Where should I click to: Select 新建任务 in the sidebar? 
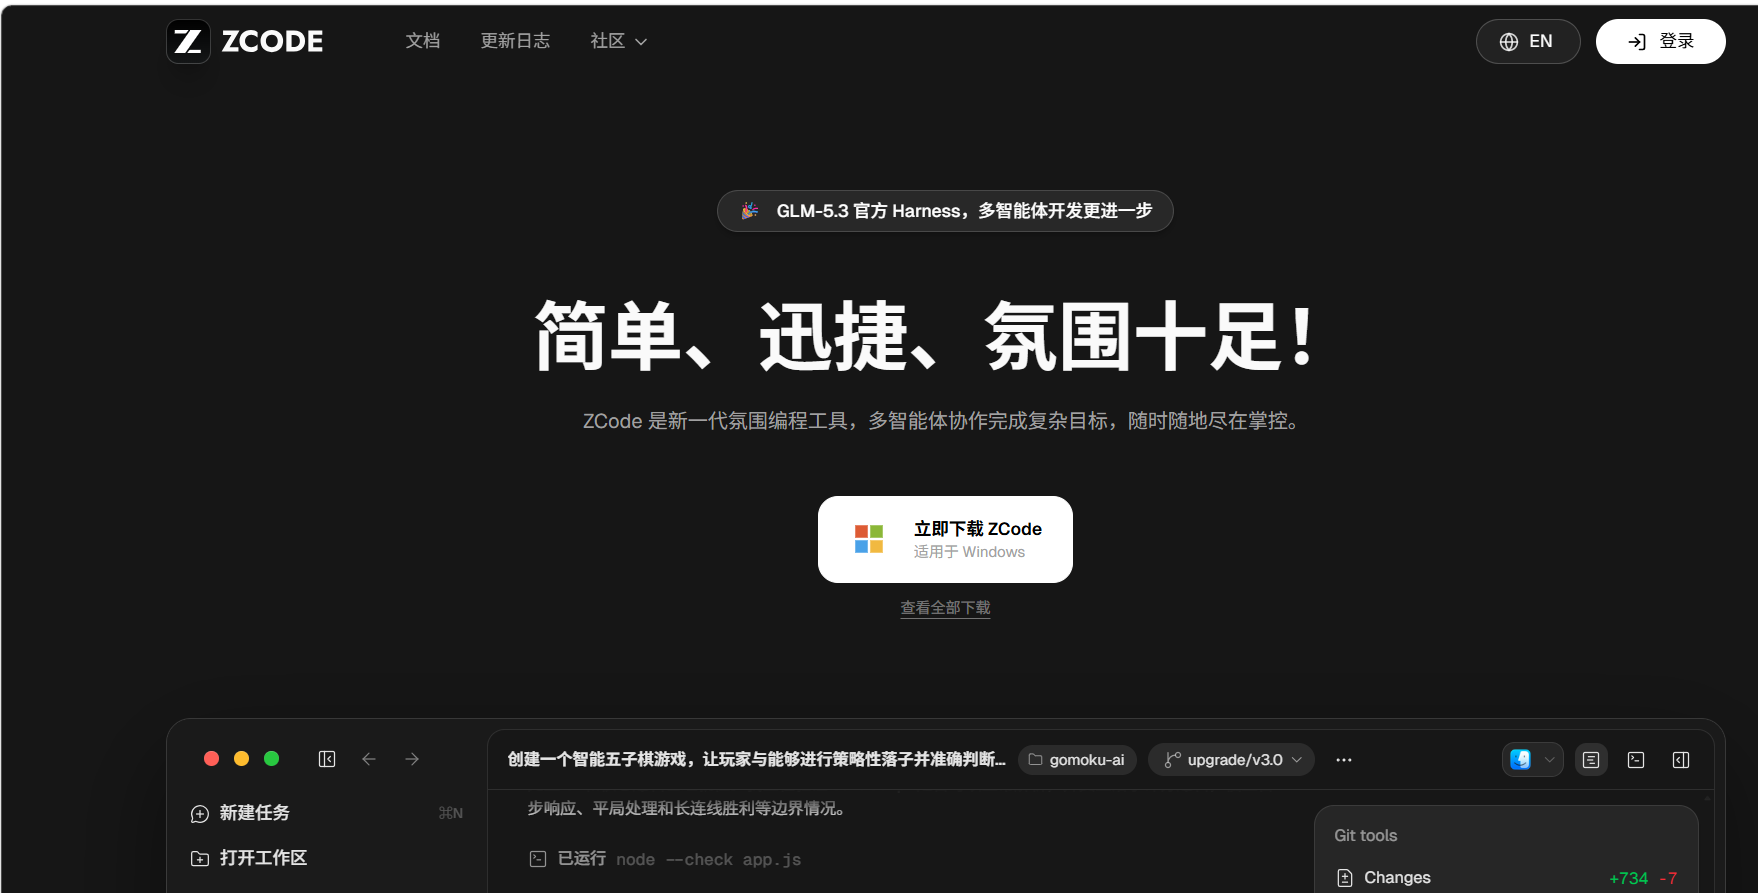326,813
